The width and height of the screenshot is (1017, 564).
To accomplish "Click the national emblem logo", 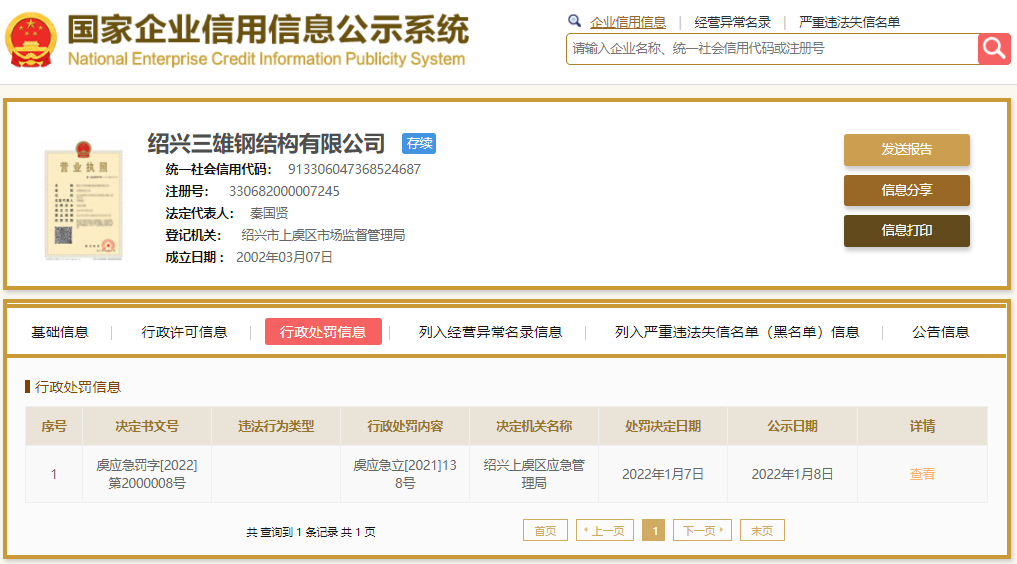I will (x=30, y=40).
